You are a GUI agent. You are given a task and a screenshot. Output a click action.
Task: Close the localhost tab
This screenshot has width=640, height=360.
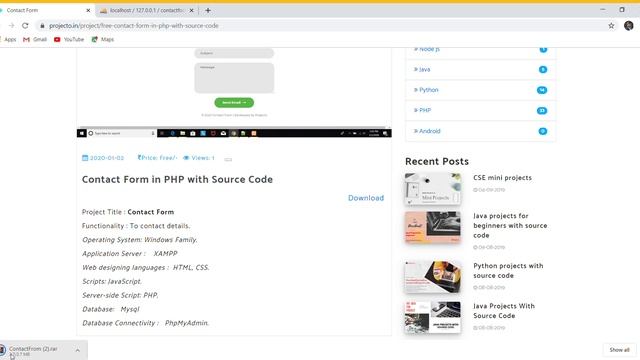coord(191,10)
